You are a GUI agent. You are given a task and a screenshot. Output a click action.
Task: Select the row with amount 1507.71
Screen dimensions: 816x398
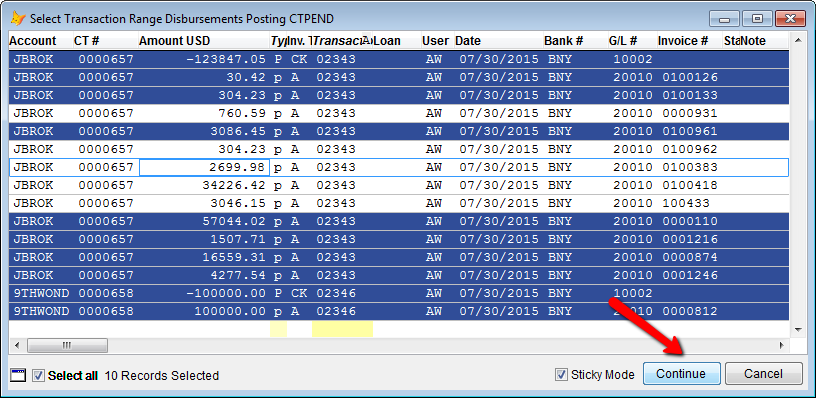click(x=399, y=239)
